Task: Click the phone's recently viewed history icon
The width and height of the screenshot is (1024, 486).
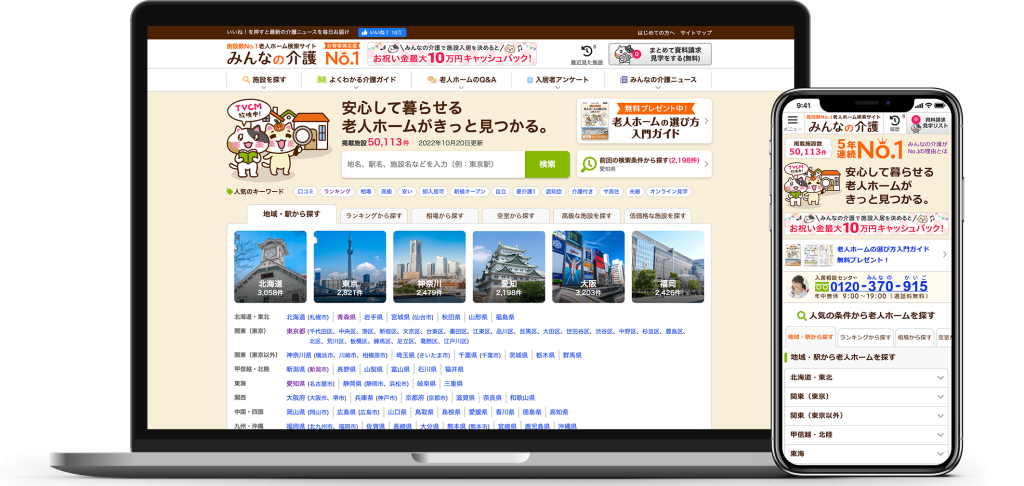Action: point(895,124)
